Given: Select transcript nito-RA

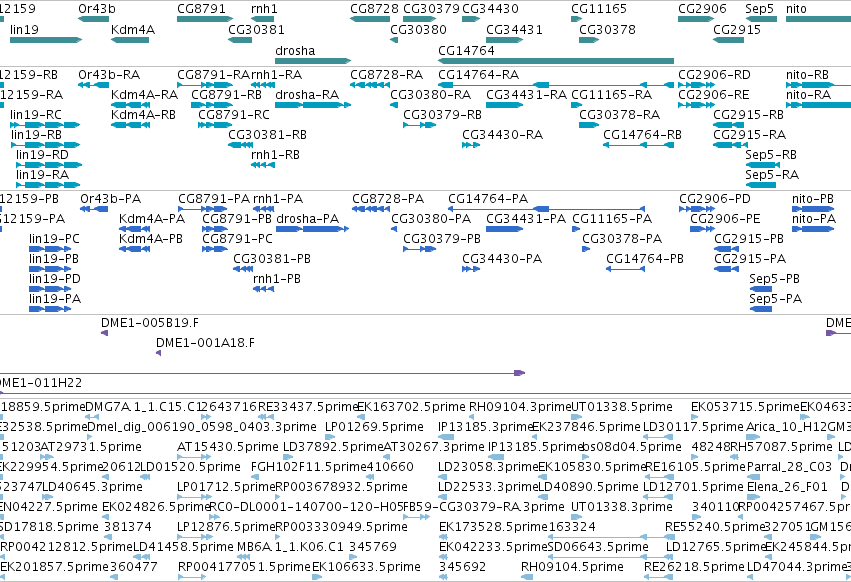Looking at the screenshot, I should [818, 105].
